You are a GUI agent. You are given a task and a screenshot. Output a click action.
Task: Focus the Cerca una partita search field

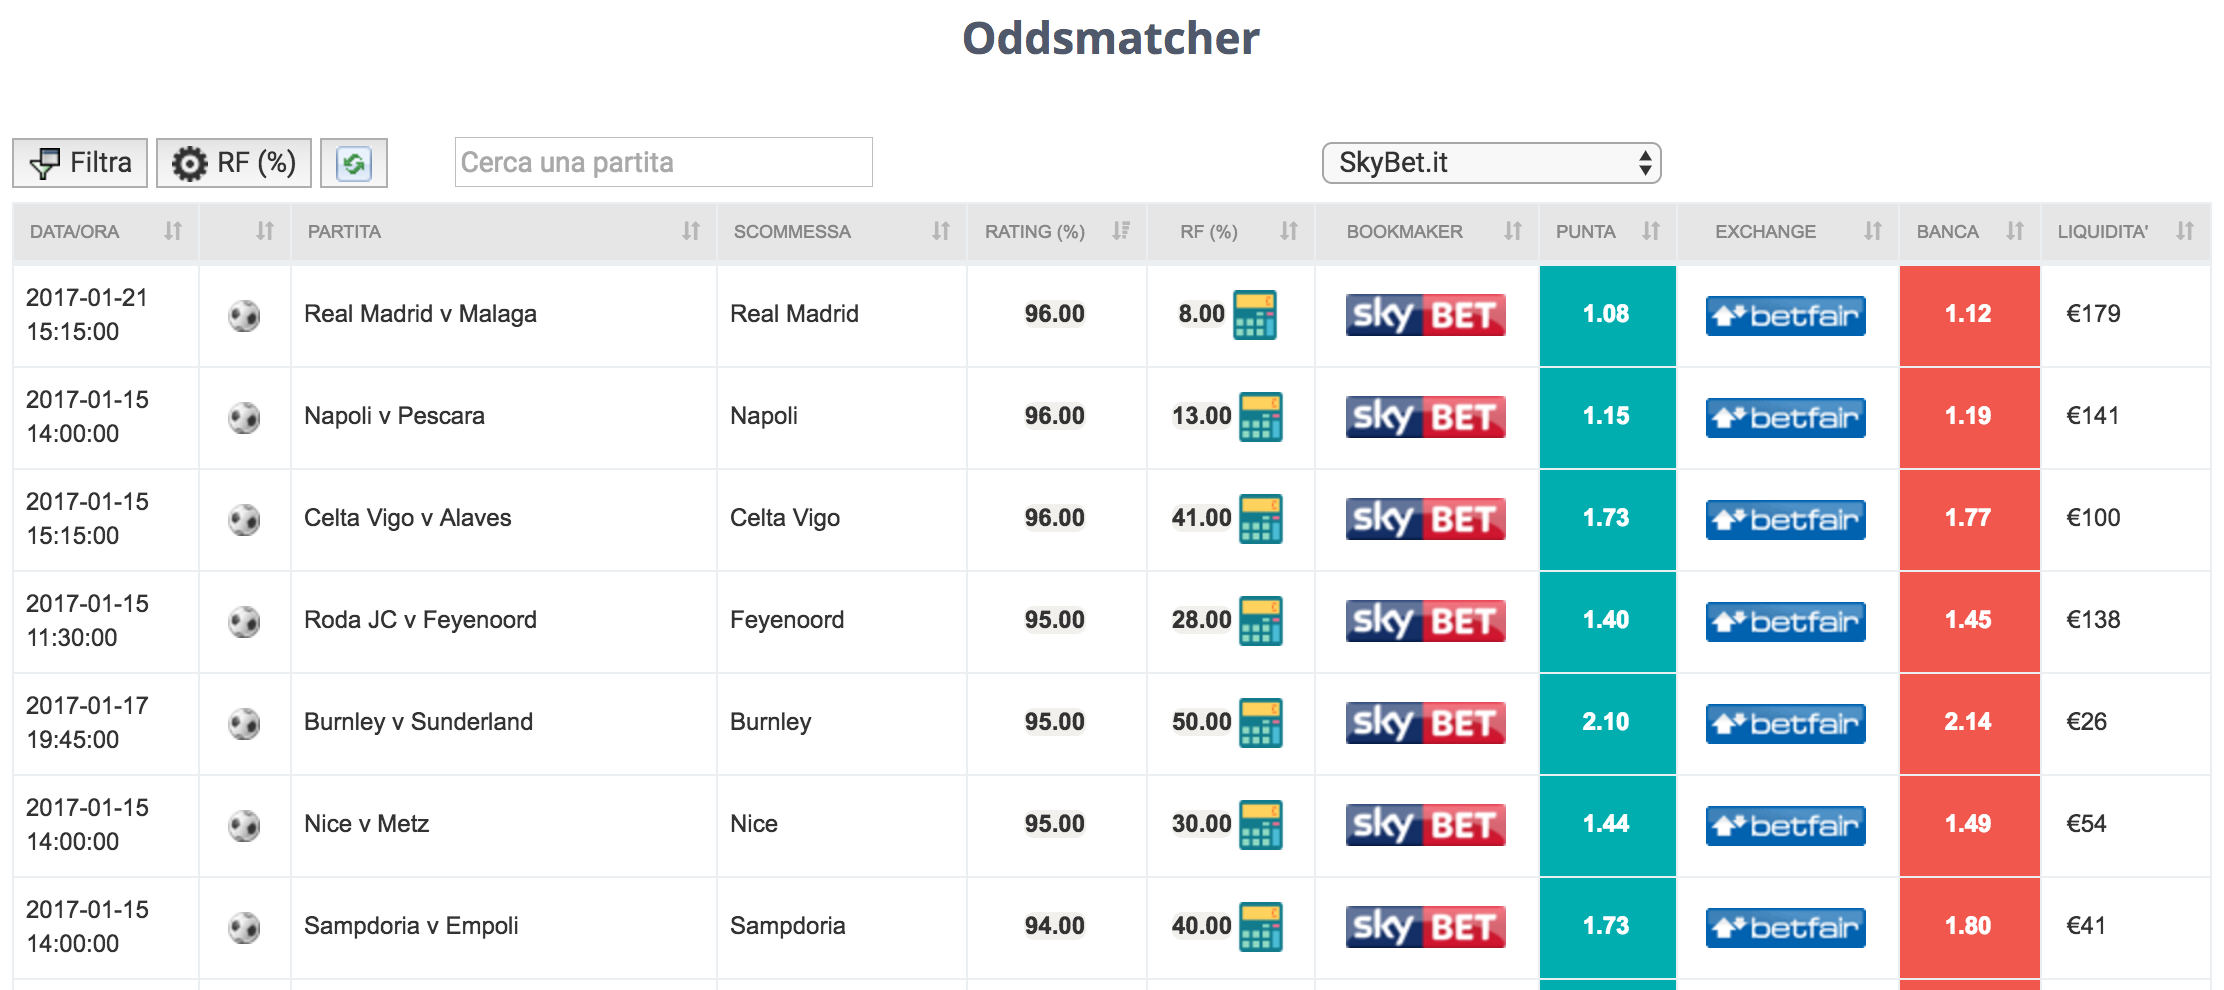coord(663,162)
